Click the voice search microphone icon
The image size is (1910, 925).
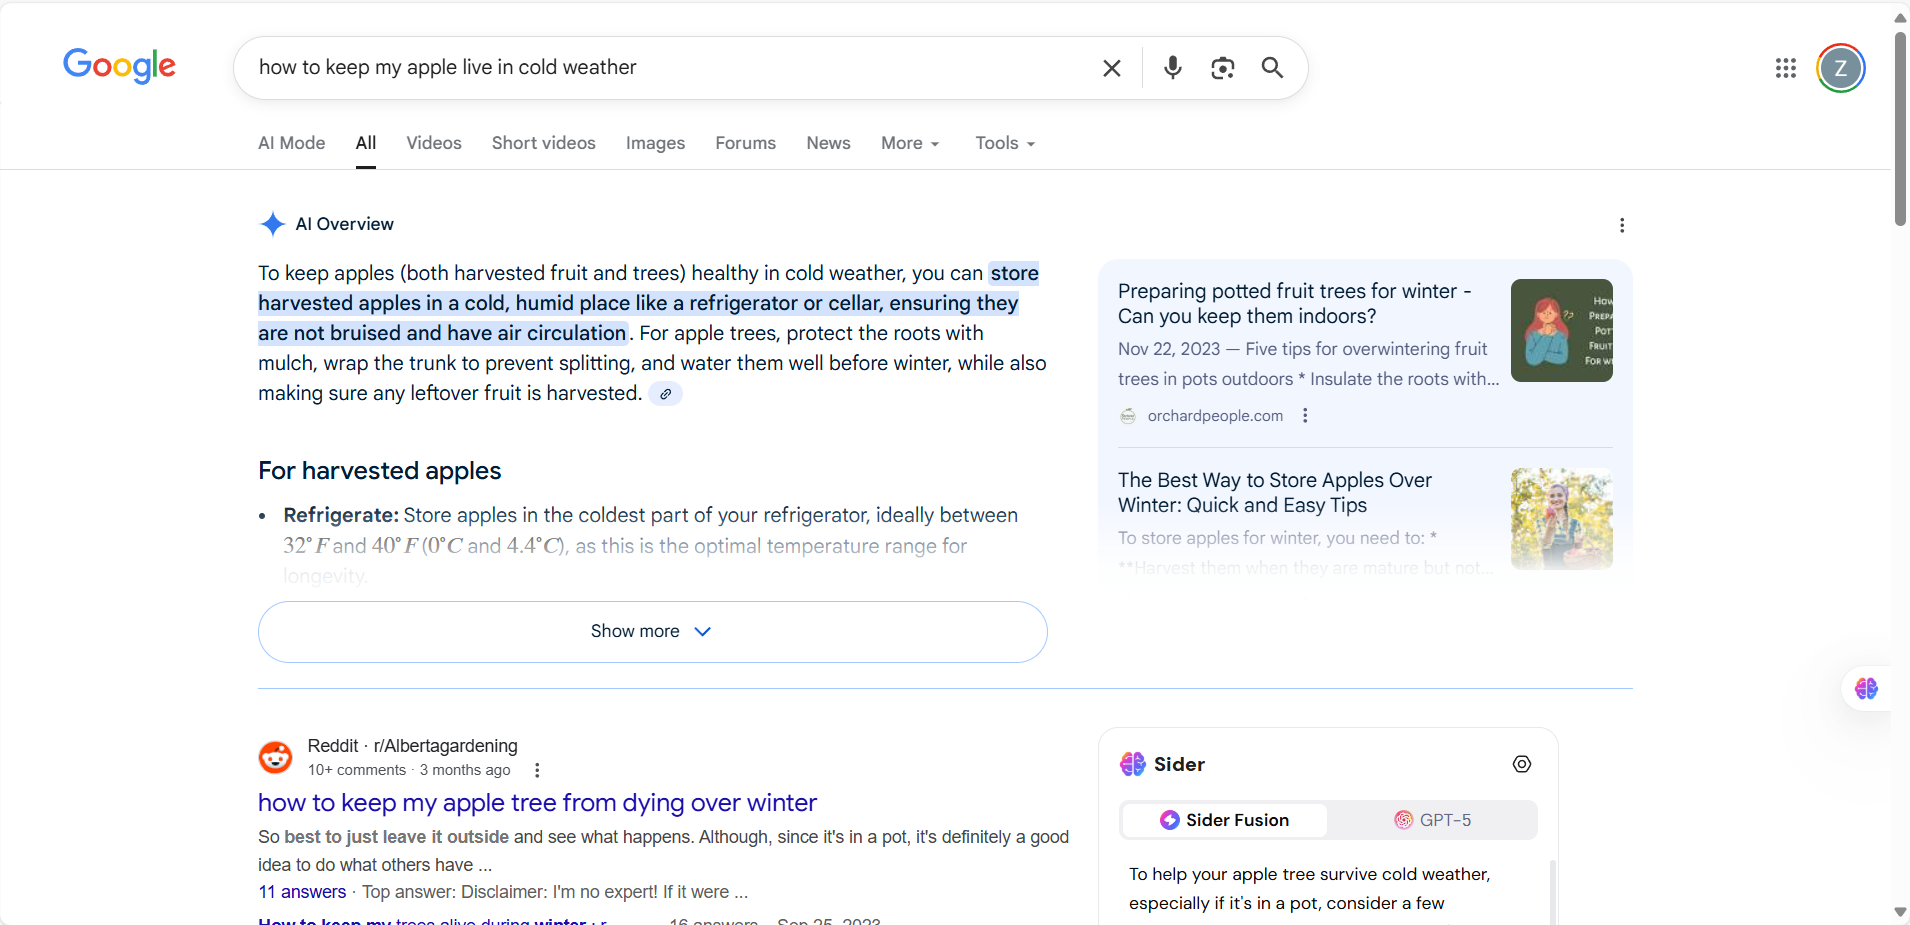coord(1172,67)
